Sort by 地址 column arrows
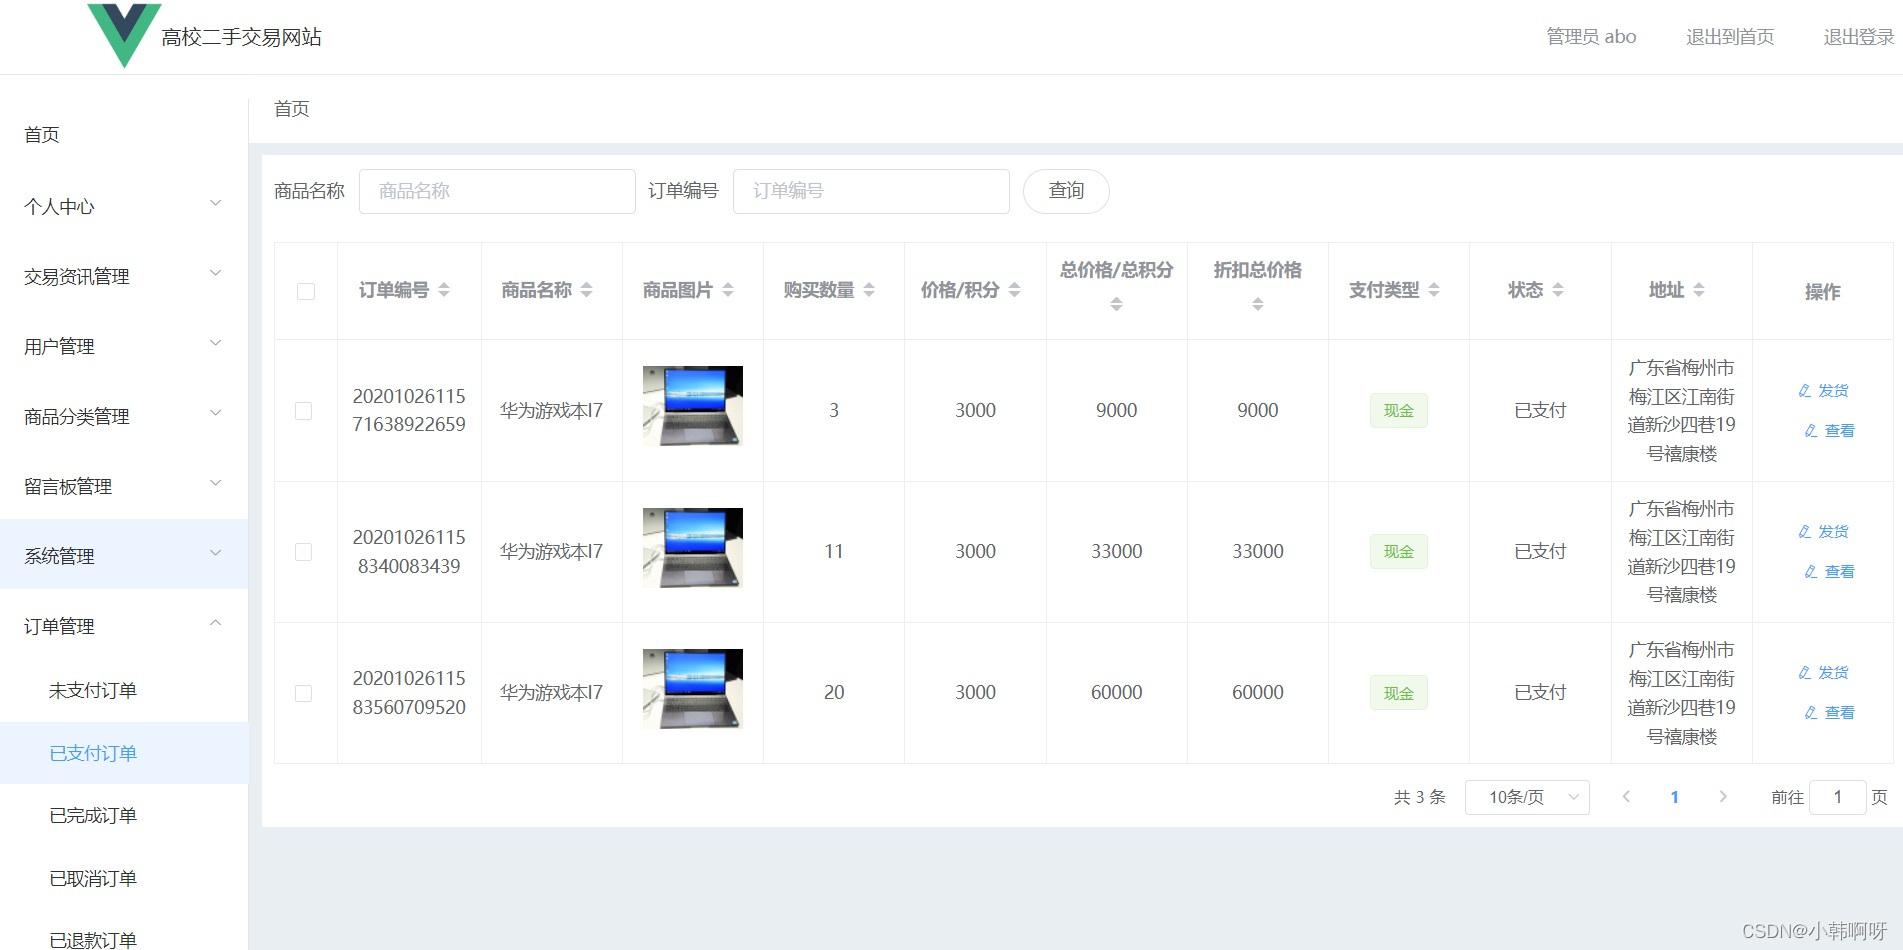Image resolution: width=1903 pixels, height=950 pixels. coord(1699,290)
